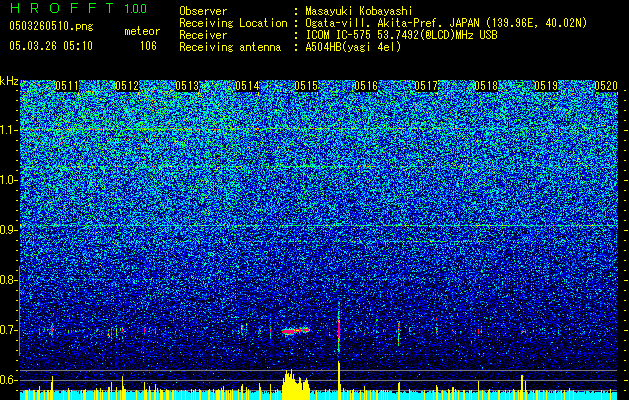Click the 0511 time marker
629x400 pixels.
(67, 86)
